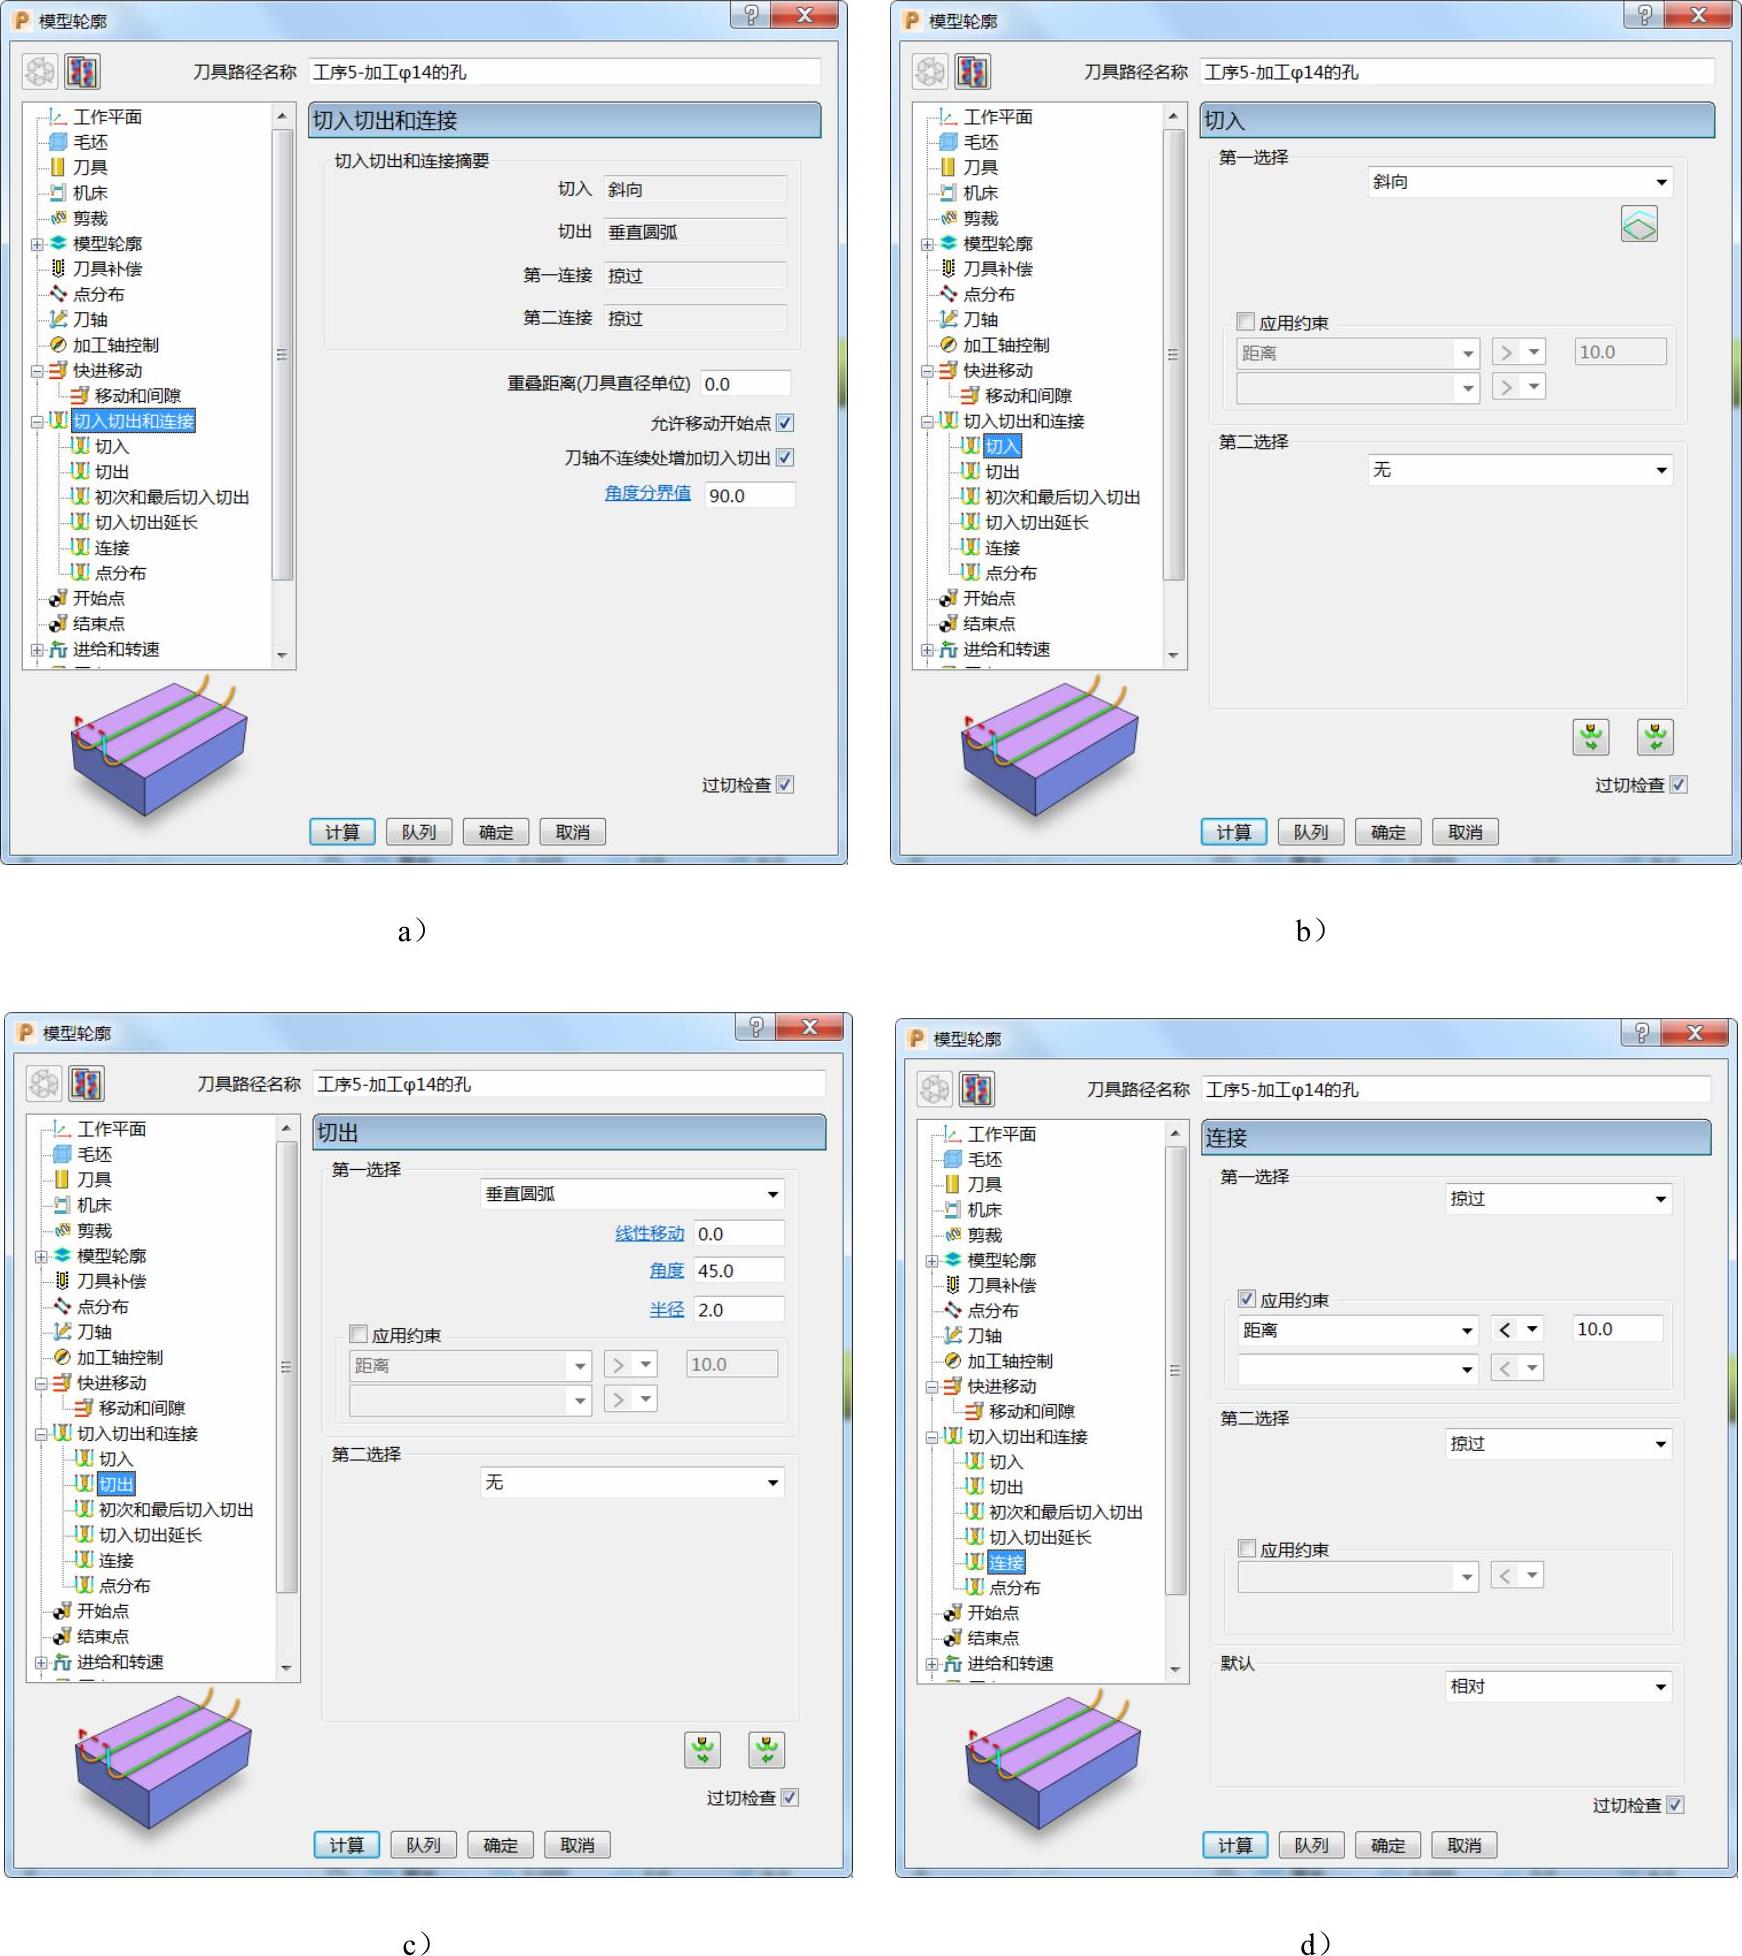This screenshot has height=1956, width=1742.
Task: Select 切入切出延长 in dialog c's tree
Action: tap(150, 1535)
